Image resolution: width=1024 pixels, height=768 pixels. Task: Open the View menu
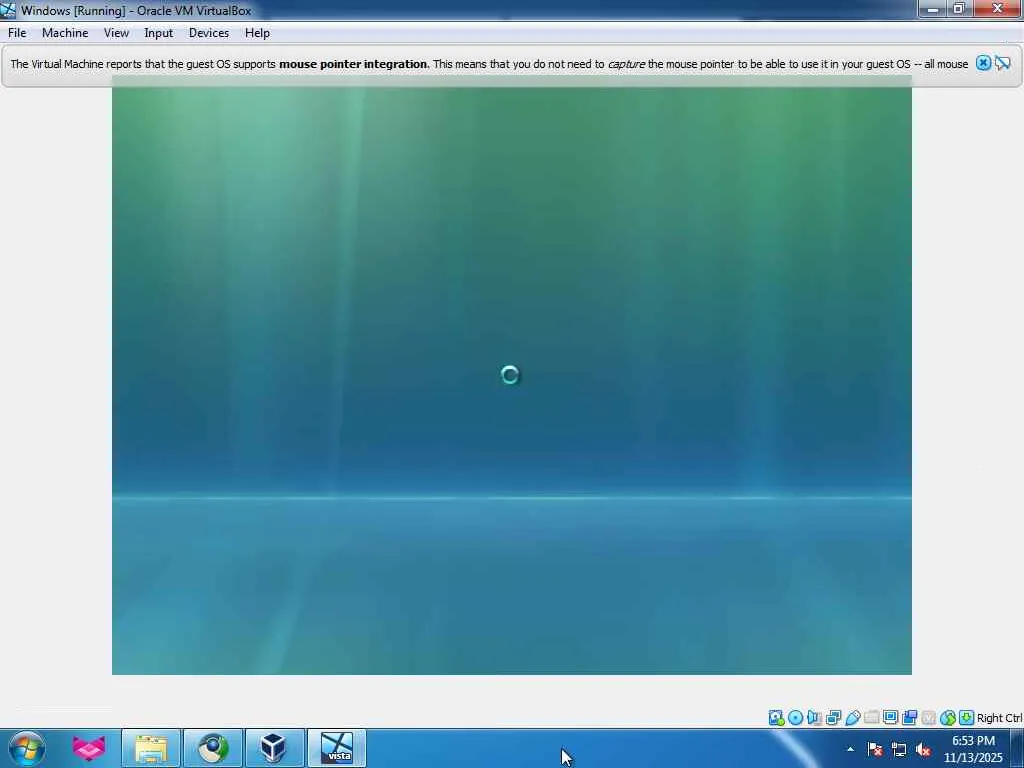pyautogui.click(x=116, y=33)
